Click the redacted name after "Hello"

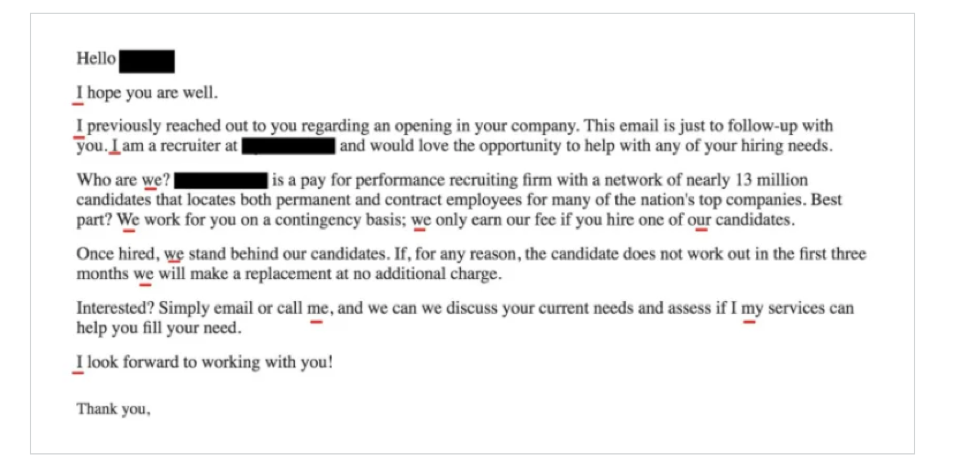147,60
